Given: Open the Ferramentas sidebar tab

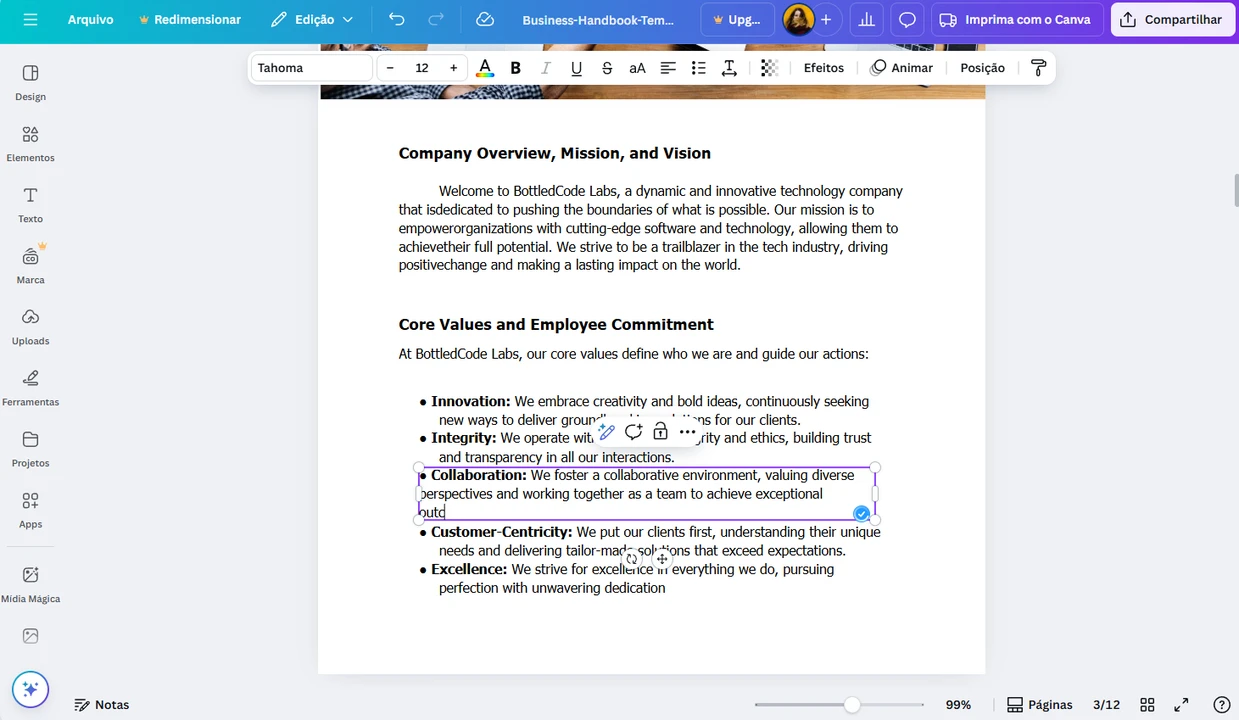Looking at the screenshot, I should pyautogui.click(x=30, y=388).
